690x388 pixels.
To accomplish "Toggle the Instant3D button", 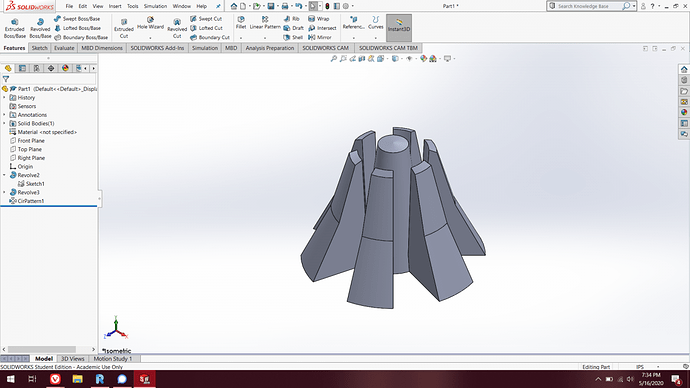I will coord(399,28).
